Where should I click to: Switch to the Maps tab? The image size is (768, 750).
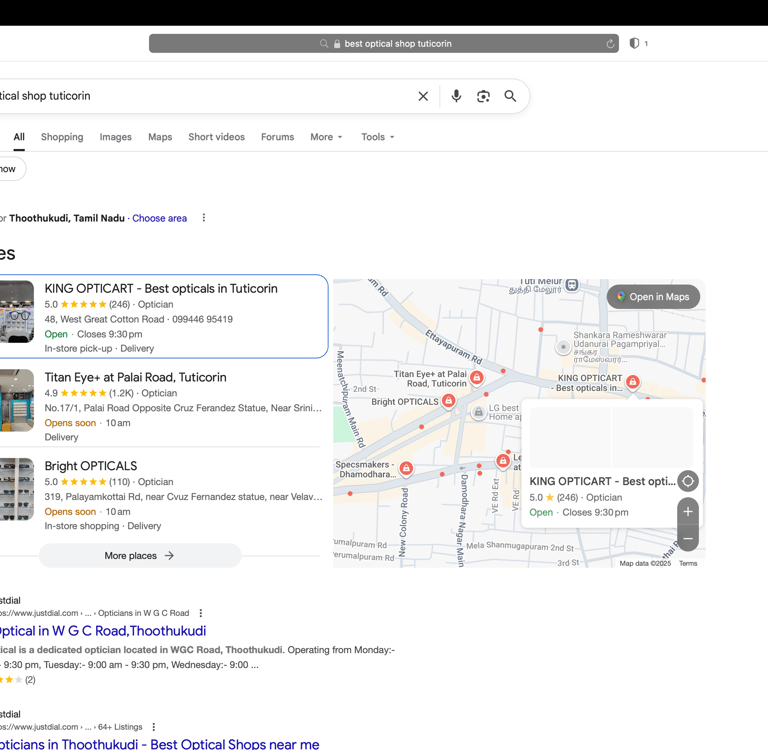[160, 137]
